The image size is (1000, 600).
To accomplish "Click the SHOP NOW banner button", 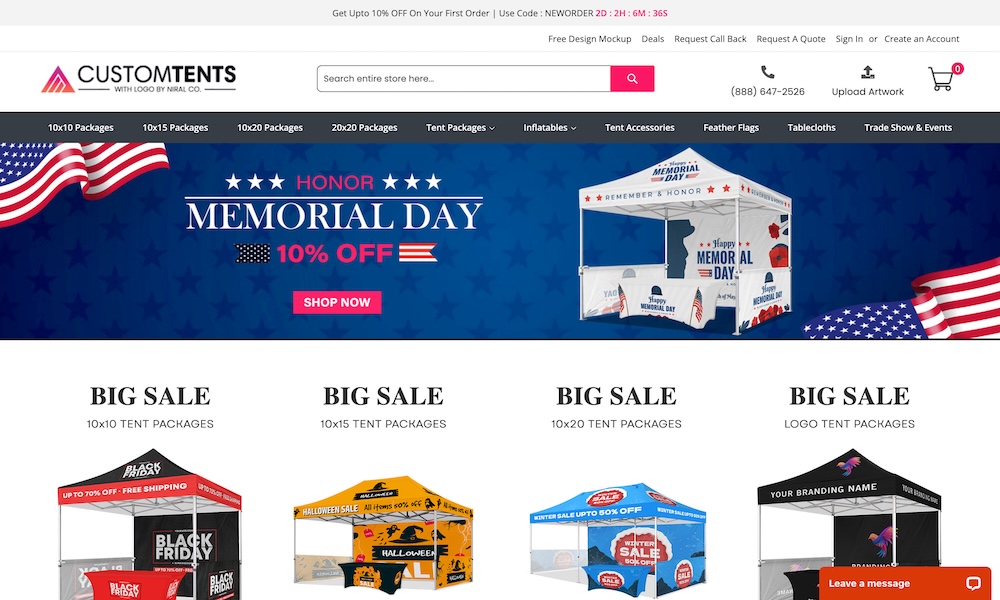I will point(337,302).
